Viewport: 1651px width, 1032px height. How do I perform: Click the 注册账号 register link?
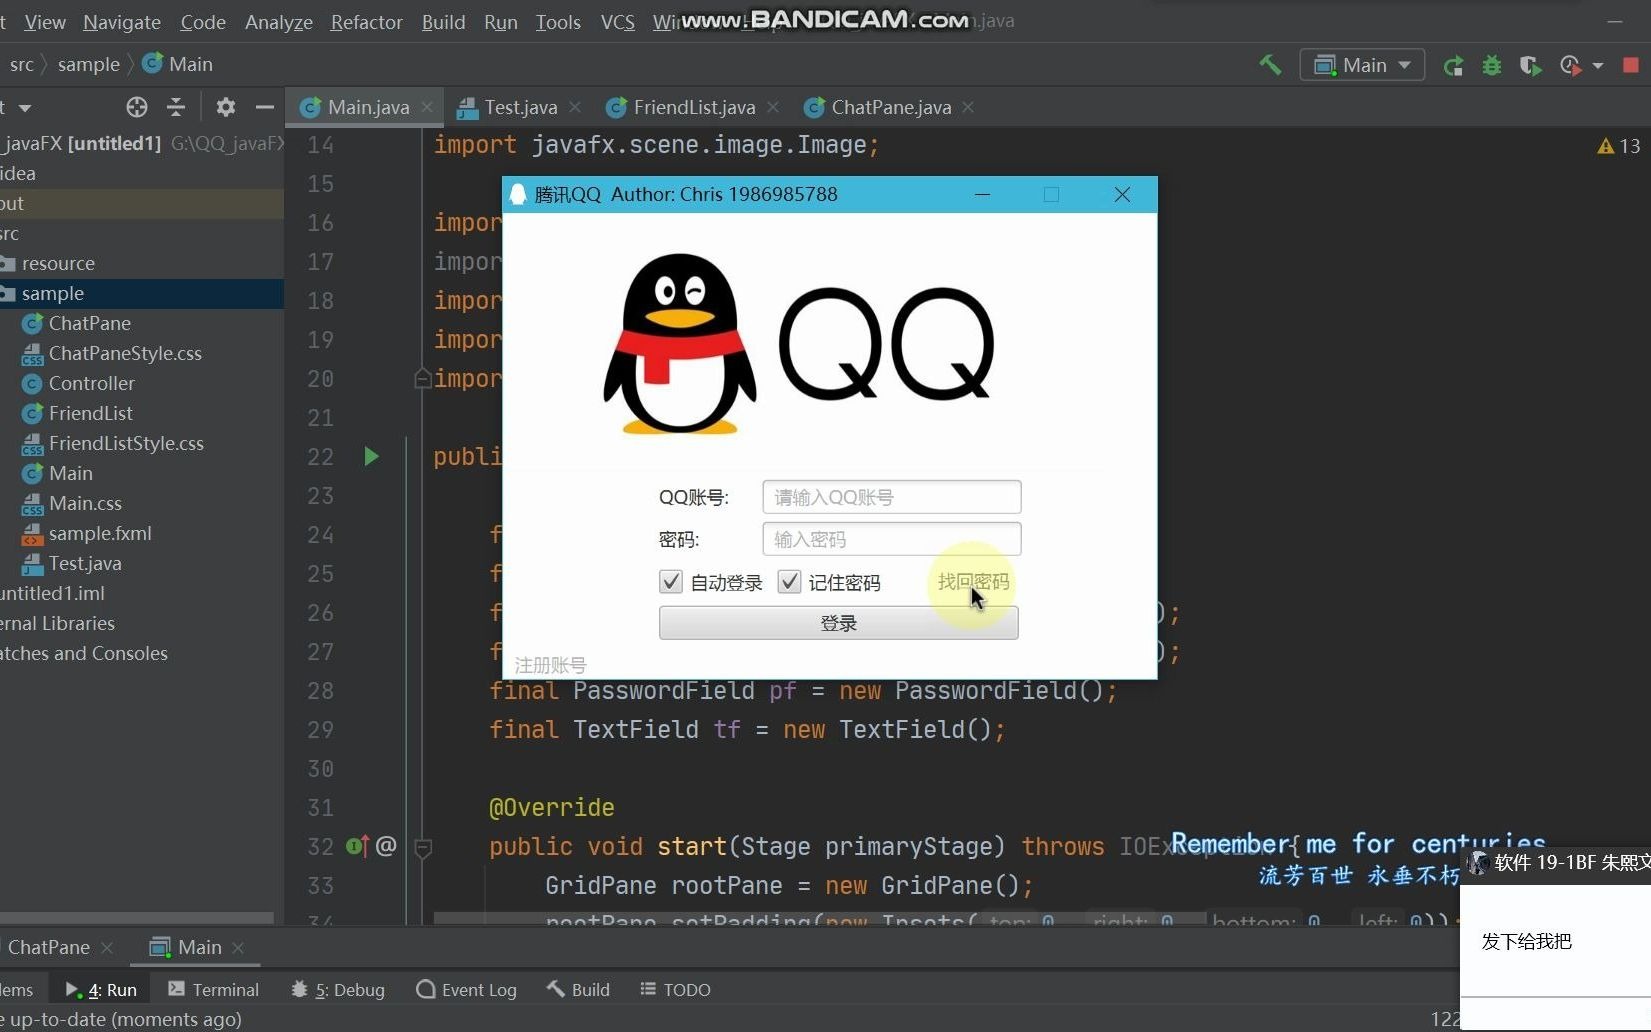550,665
